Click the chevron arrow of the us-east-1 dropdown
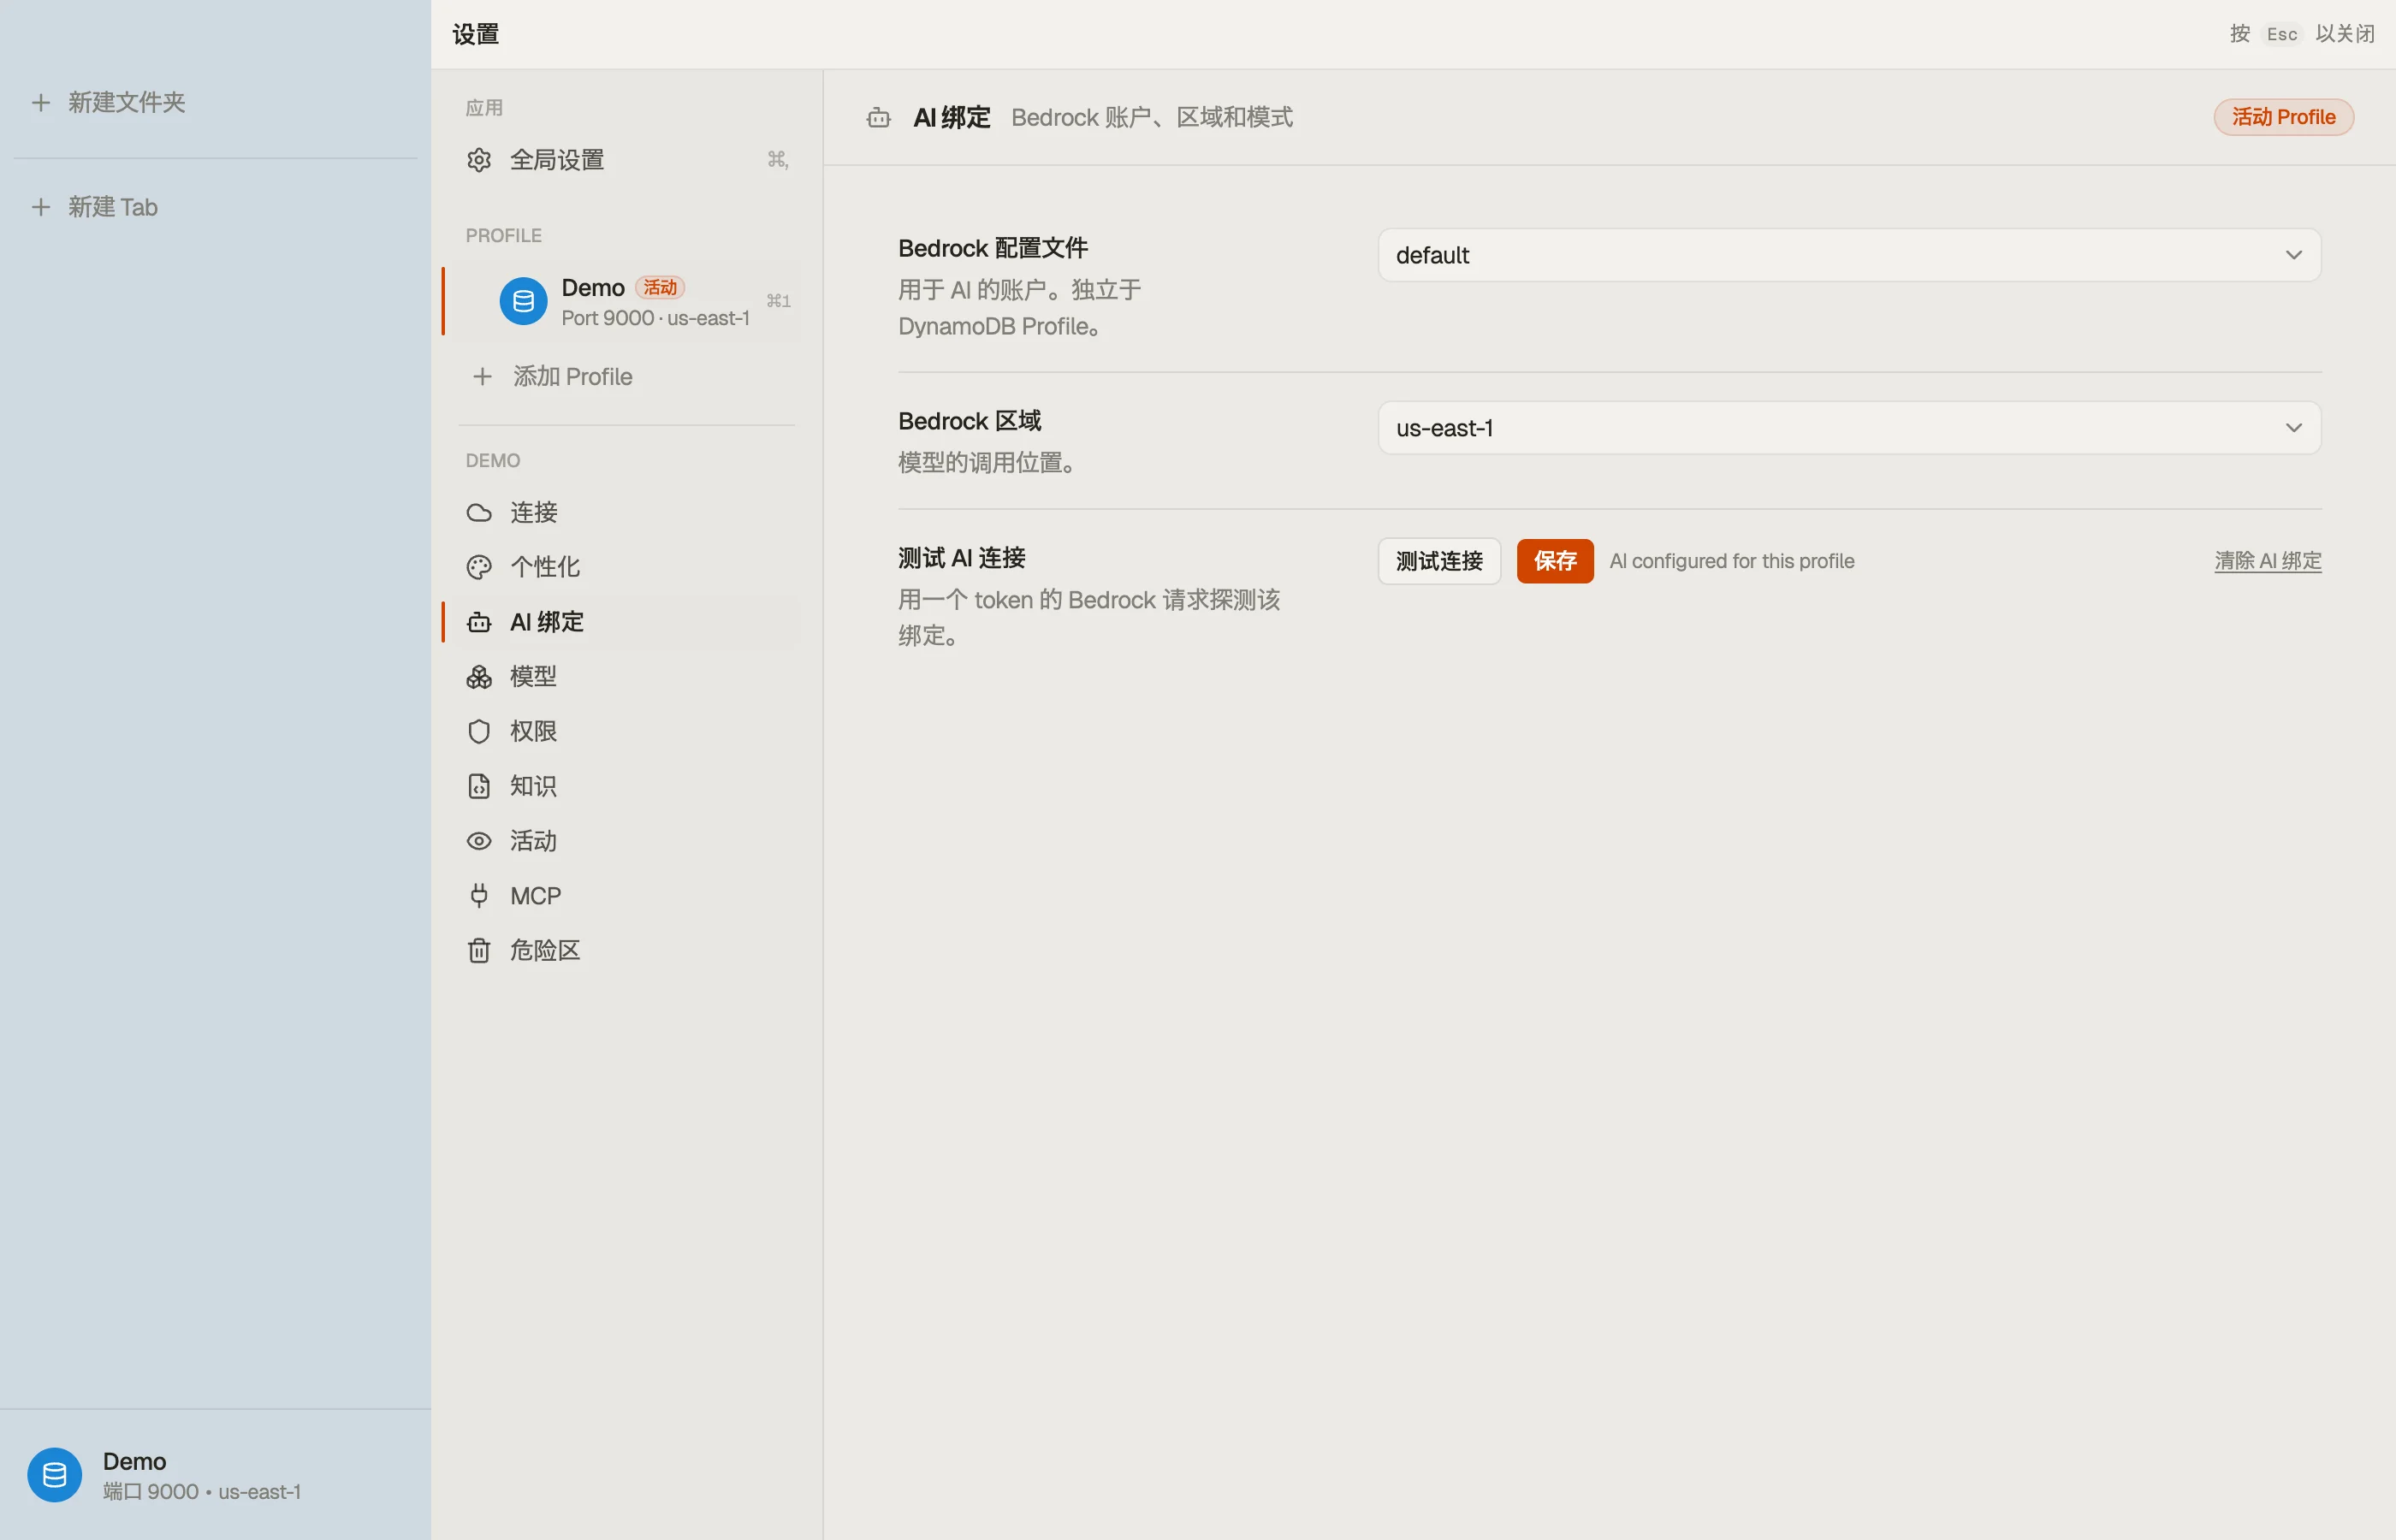2396x1540 pixels. [x=2293, y=428]
